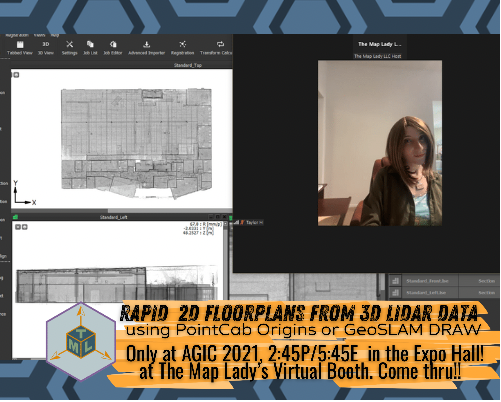
Task: Start the Registration tool
Action: click(x=182, y=48)
